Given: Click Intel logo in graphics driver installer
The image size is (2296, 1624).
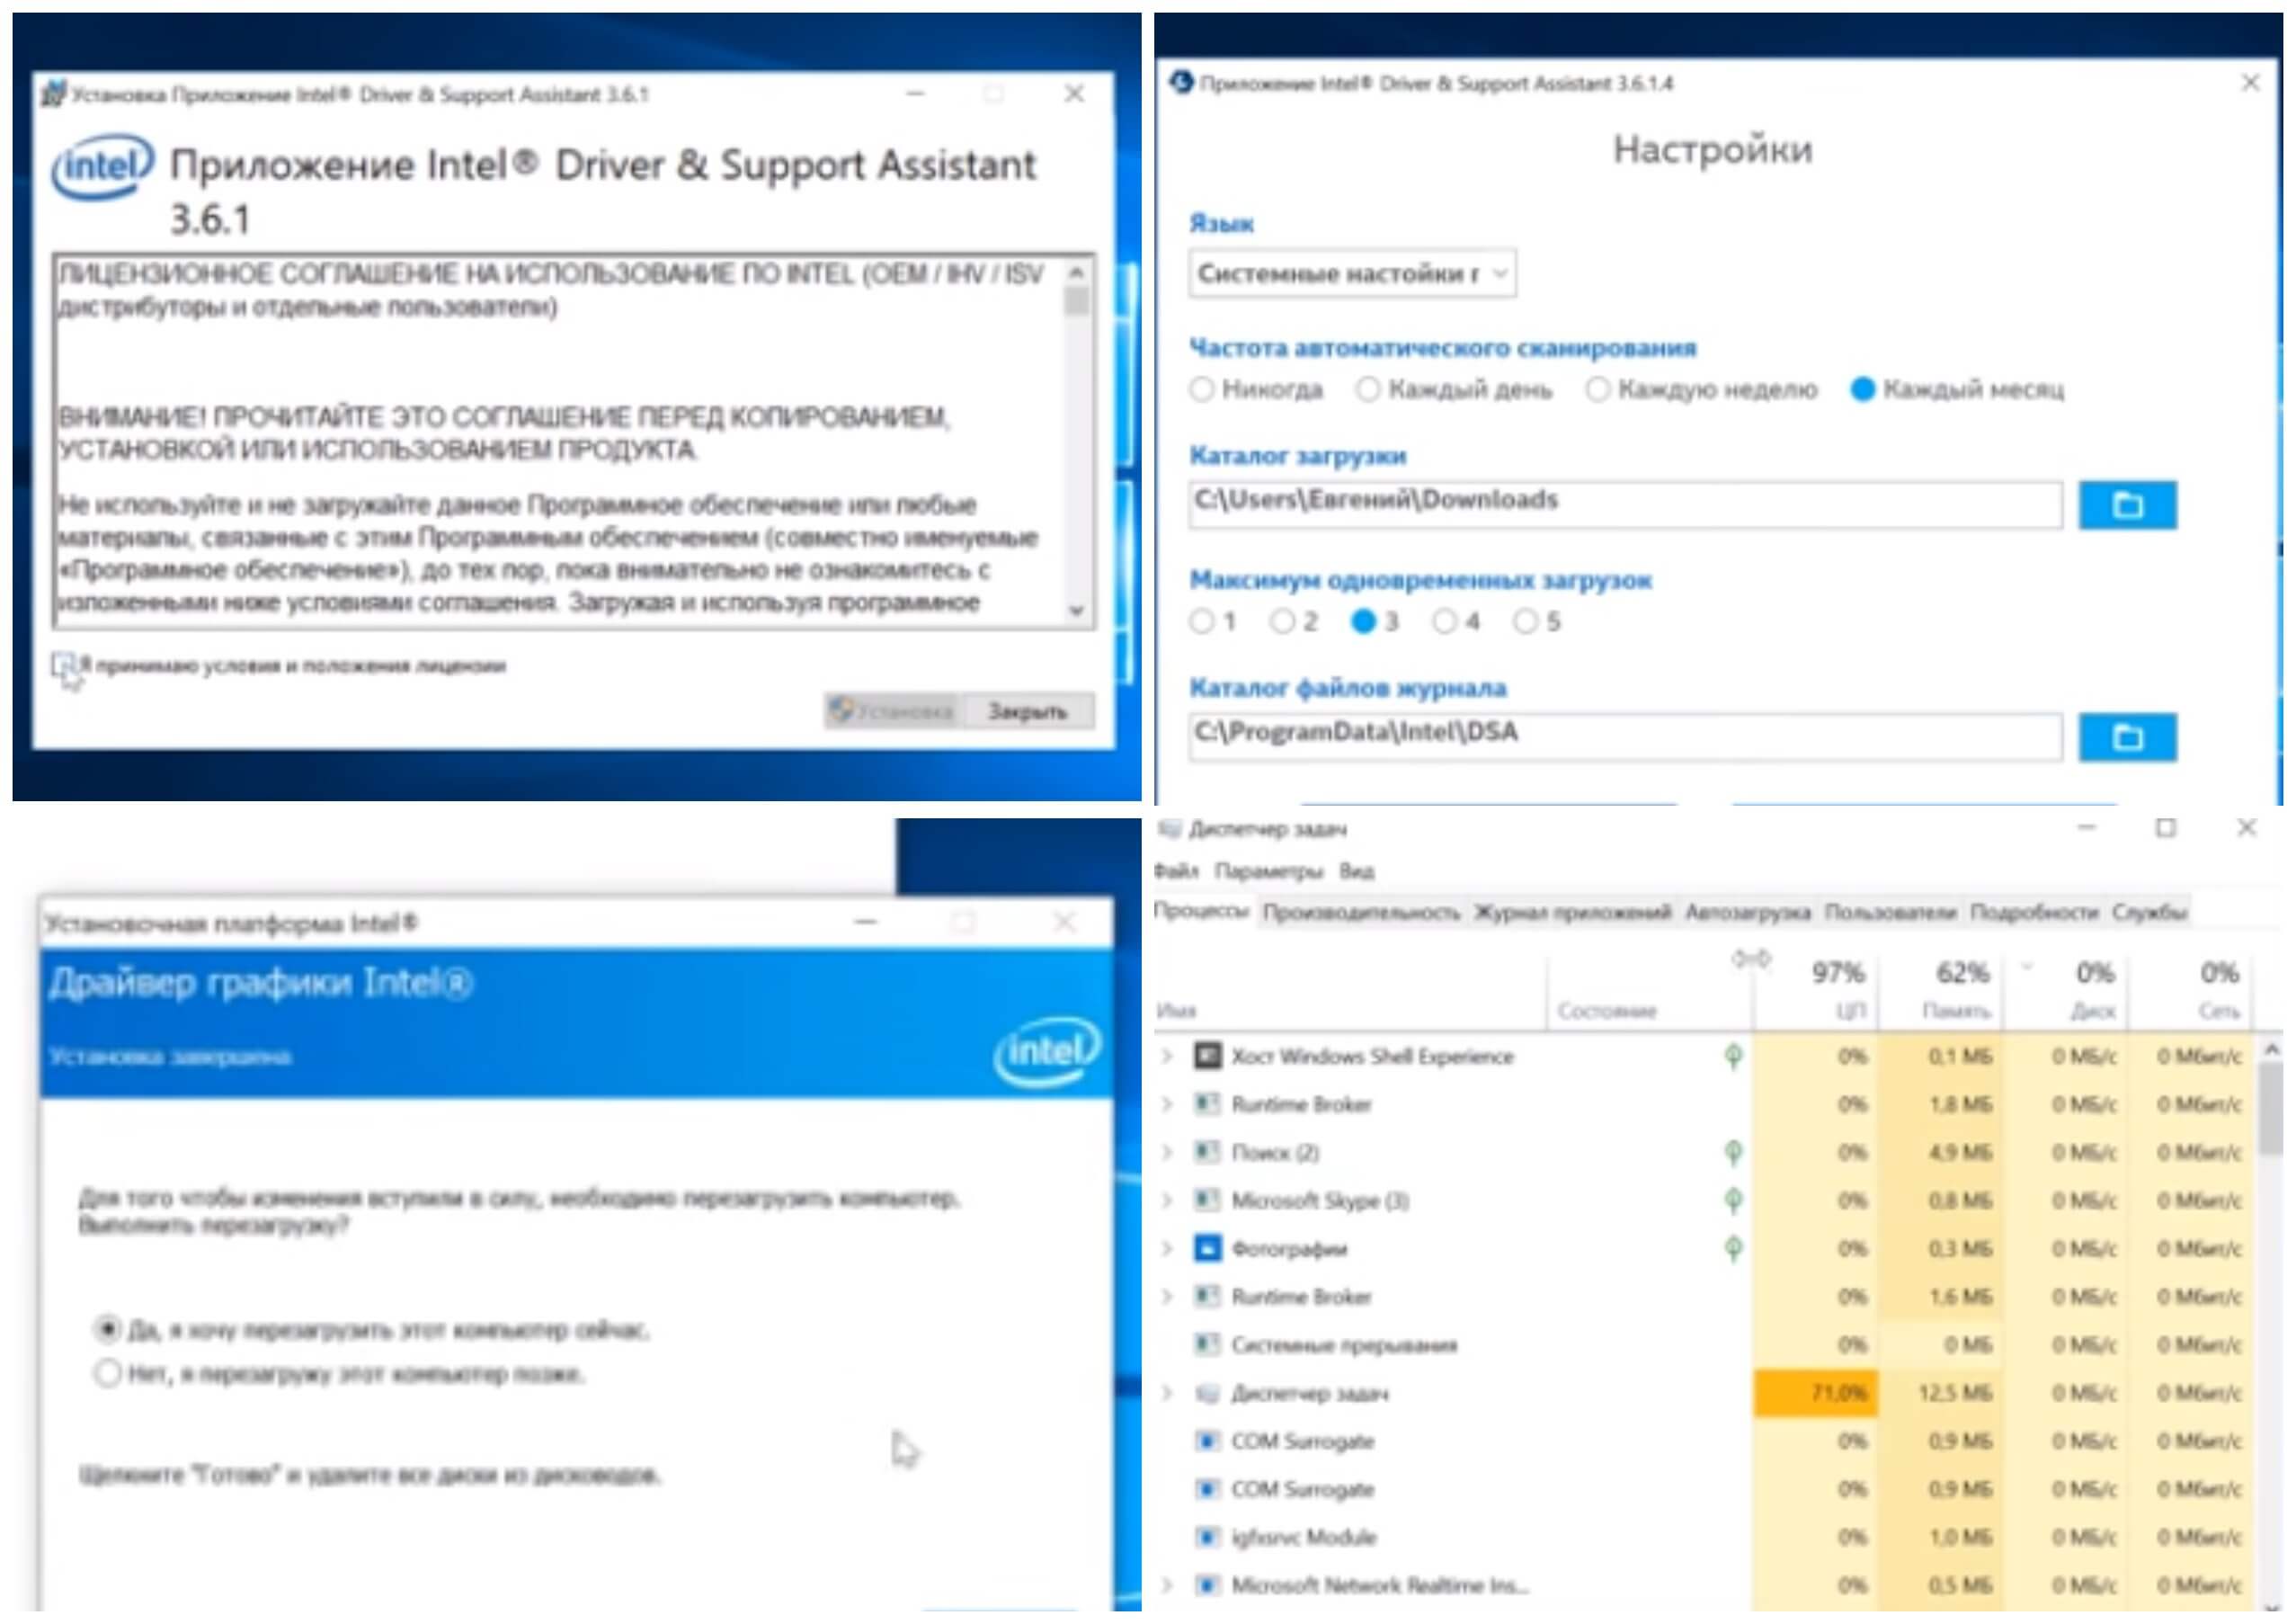Looking at the screenshot, I should tap(1046, 1051).
